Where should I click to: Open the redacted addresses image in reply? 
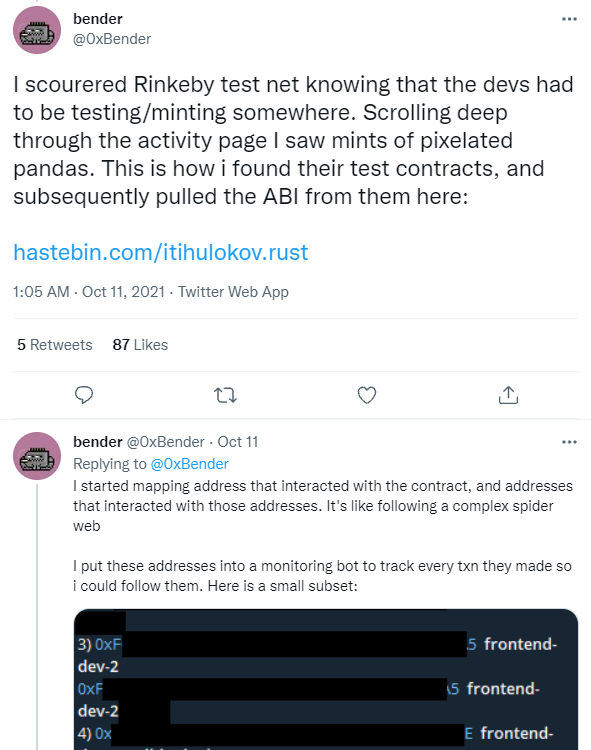click(x=326, y=679)
